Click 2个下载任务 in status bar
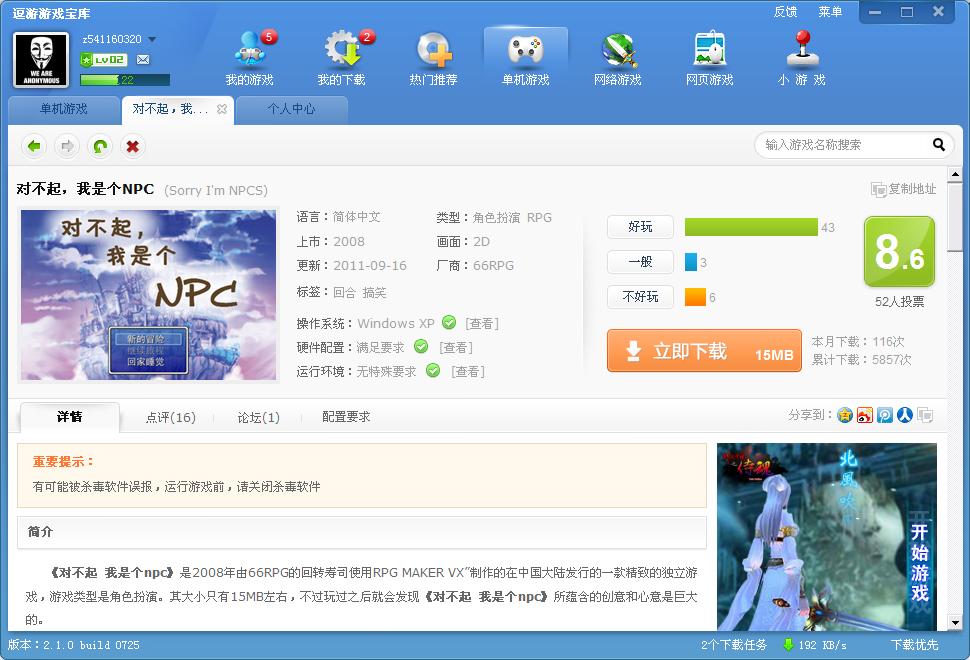This screenshot has width=970, height=660. (734, 645)
